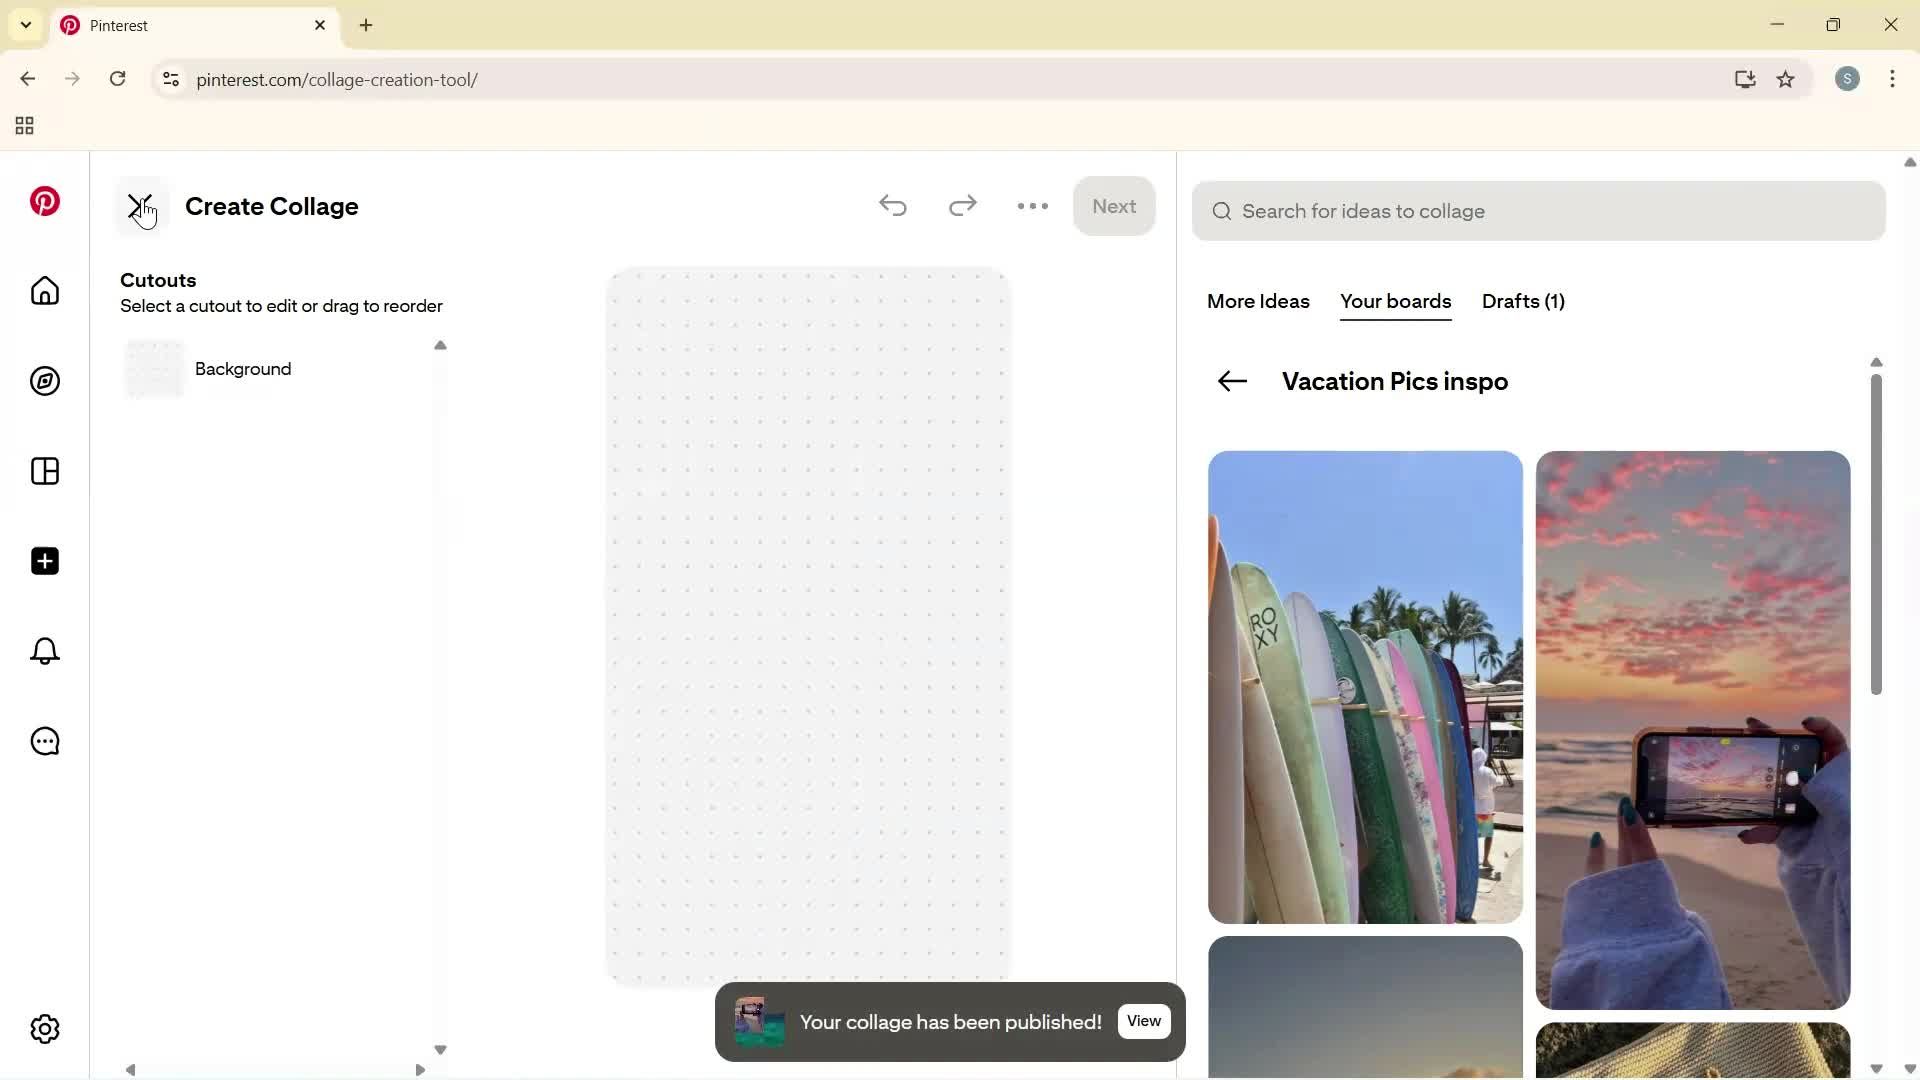Focus the Search for ideas to collage field
1920x1080 pixels.
click(x=1537, y=211)
